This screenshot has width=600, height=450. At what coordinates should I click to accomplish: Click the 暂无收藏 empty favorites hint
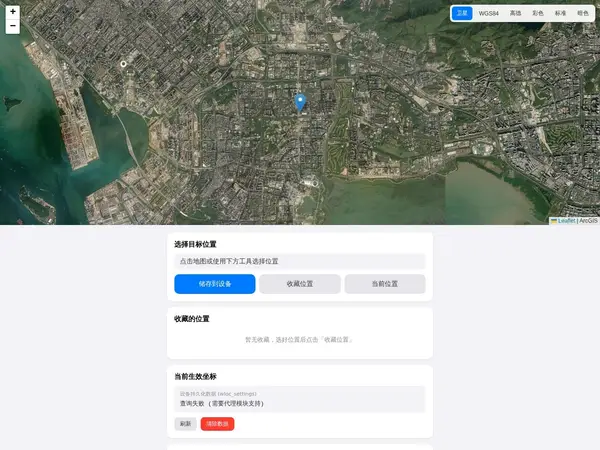pos(299,339)
